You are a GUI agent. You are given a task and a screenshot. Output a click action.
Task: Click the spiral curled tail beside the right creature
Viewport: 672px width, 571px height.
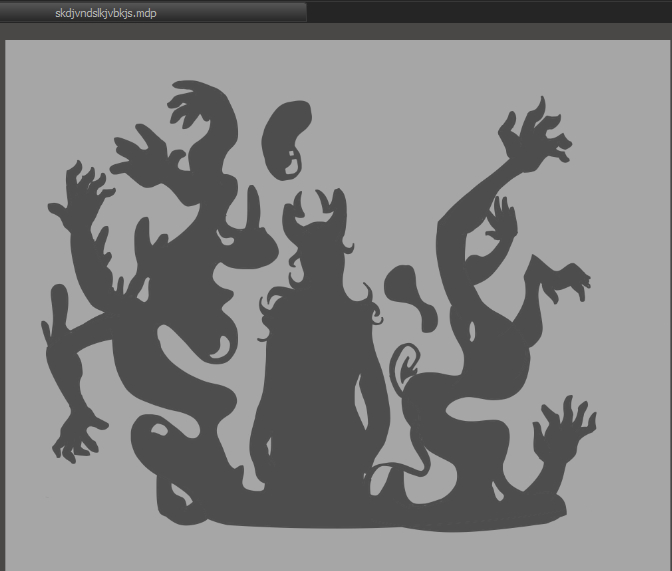coord(408,362)
